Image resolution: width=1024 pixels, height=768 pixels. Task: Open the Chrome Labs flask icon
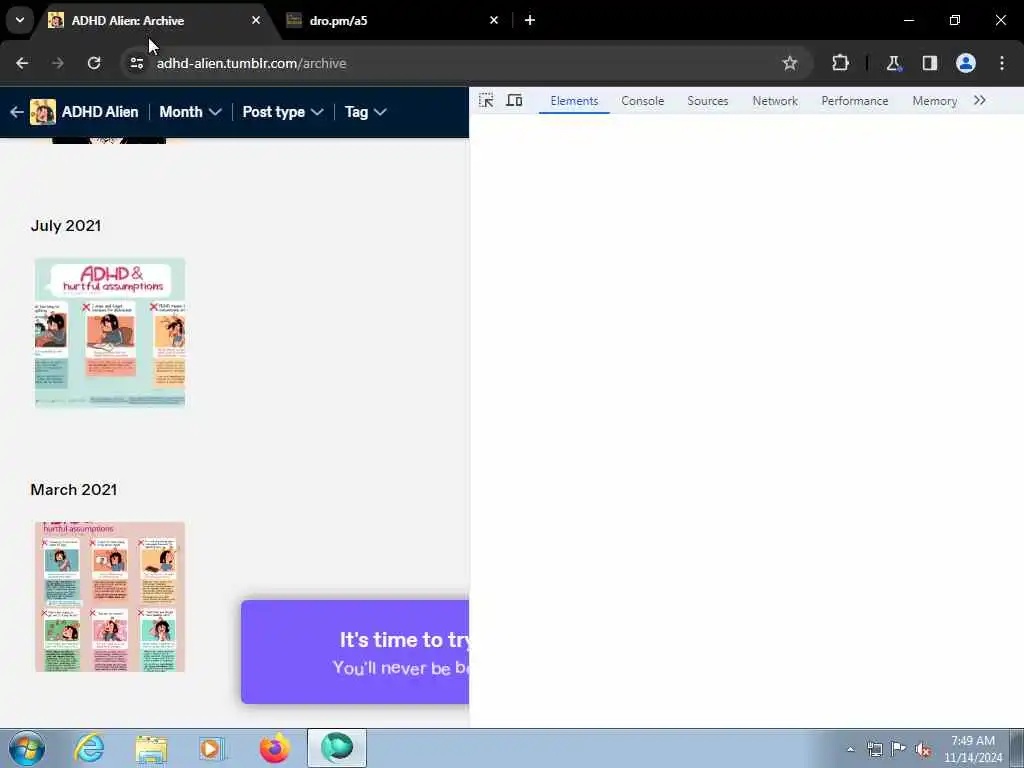pos(893,63)
